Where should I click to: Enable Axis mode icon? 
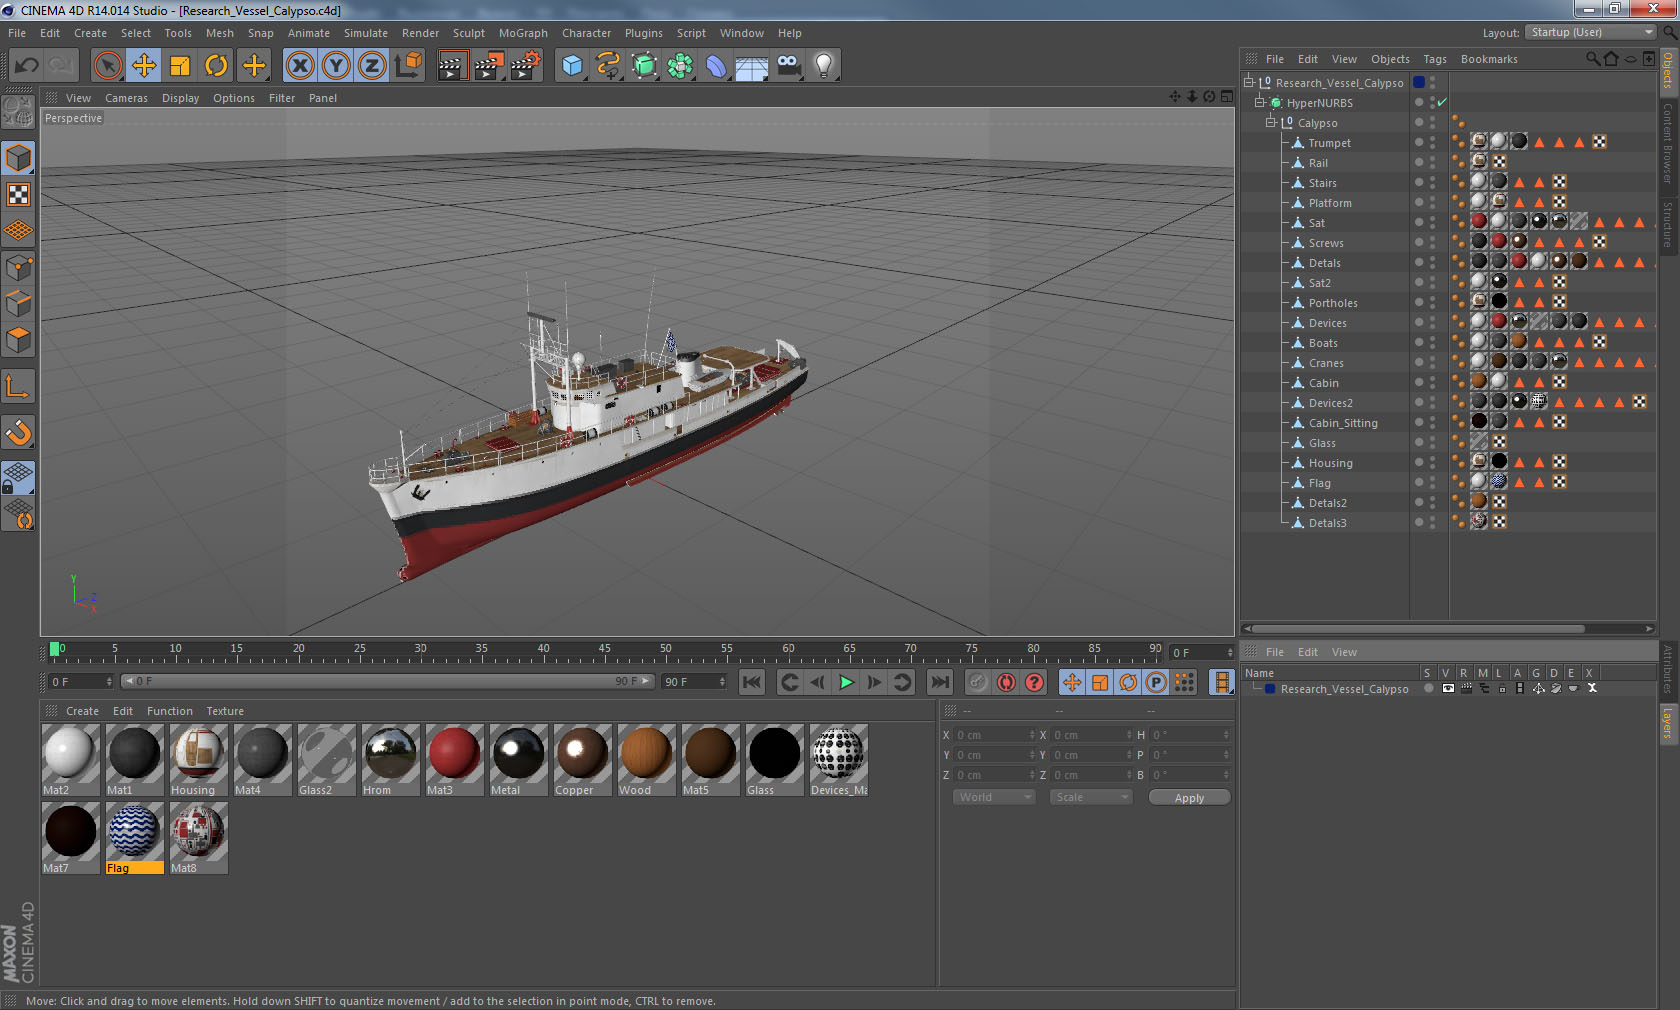tap(19, 387)
